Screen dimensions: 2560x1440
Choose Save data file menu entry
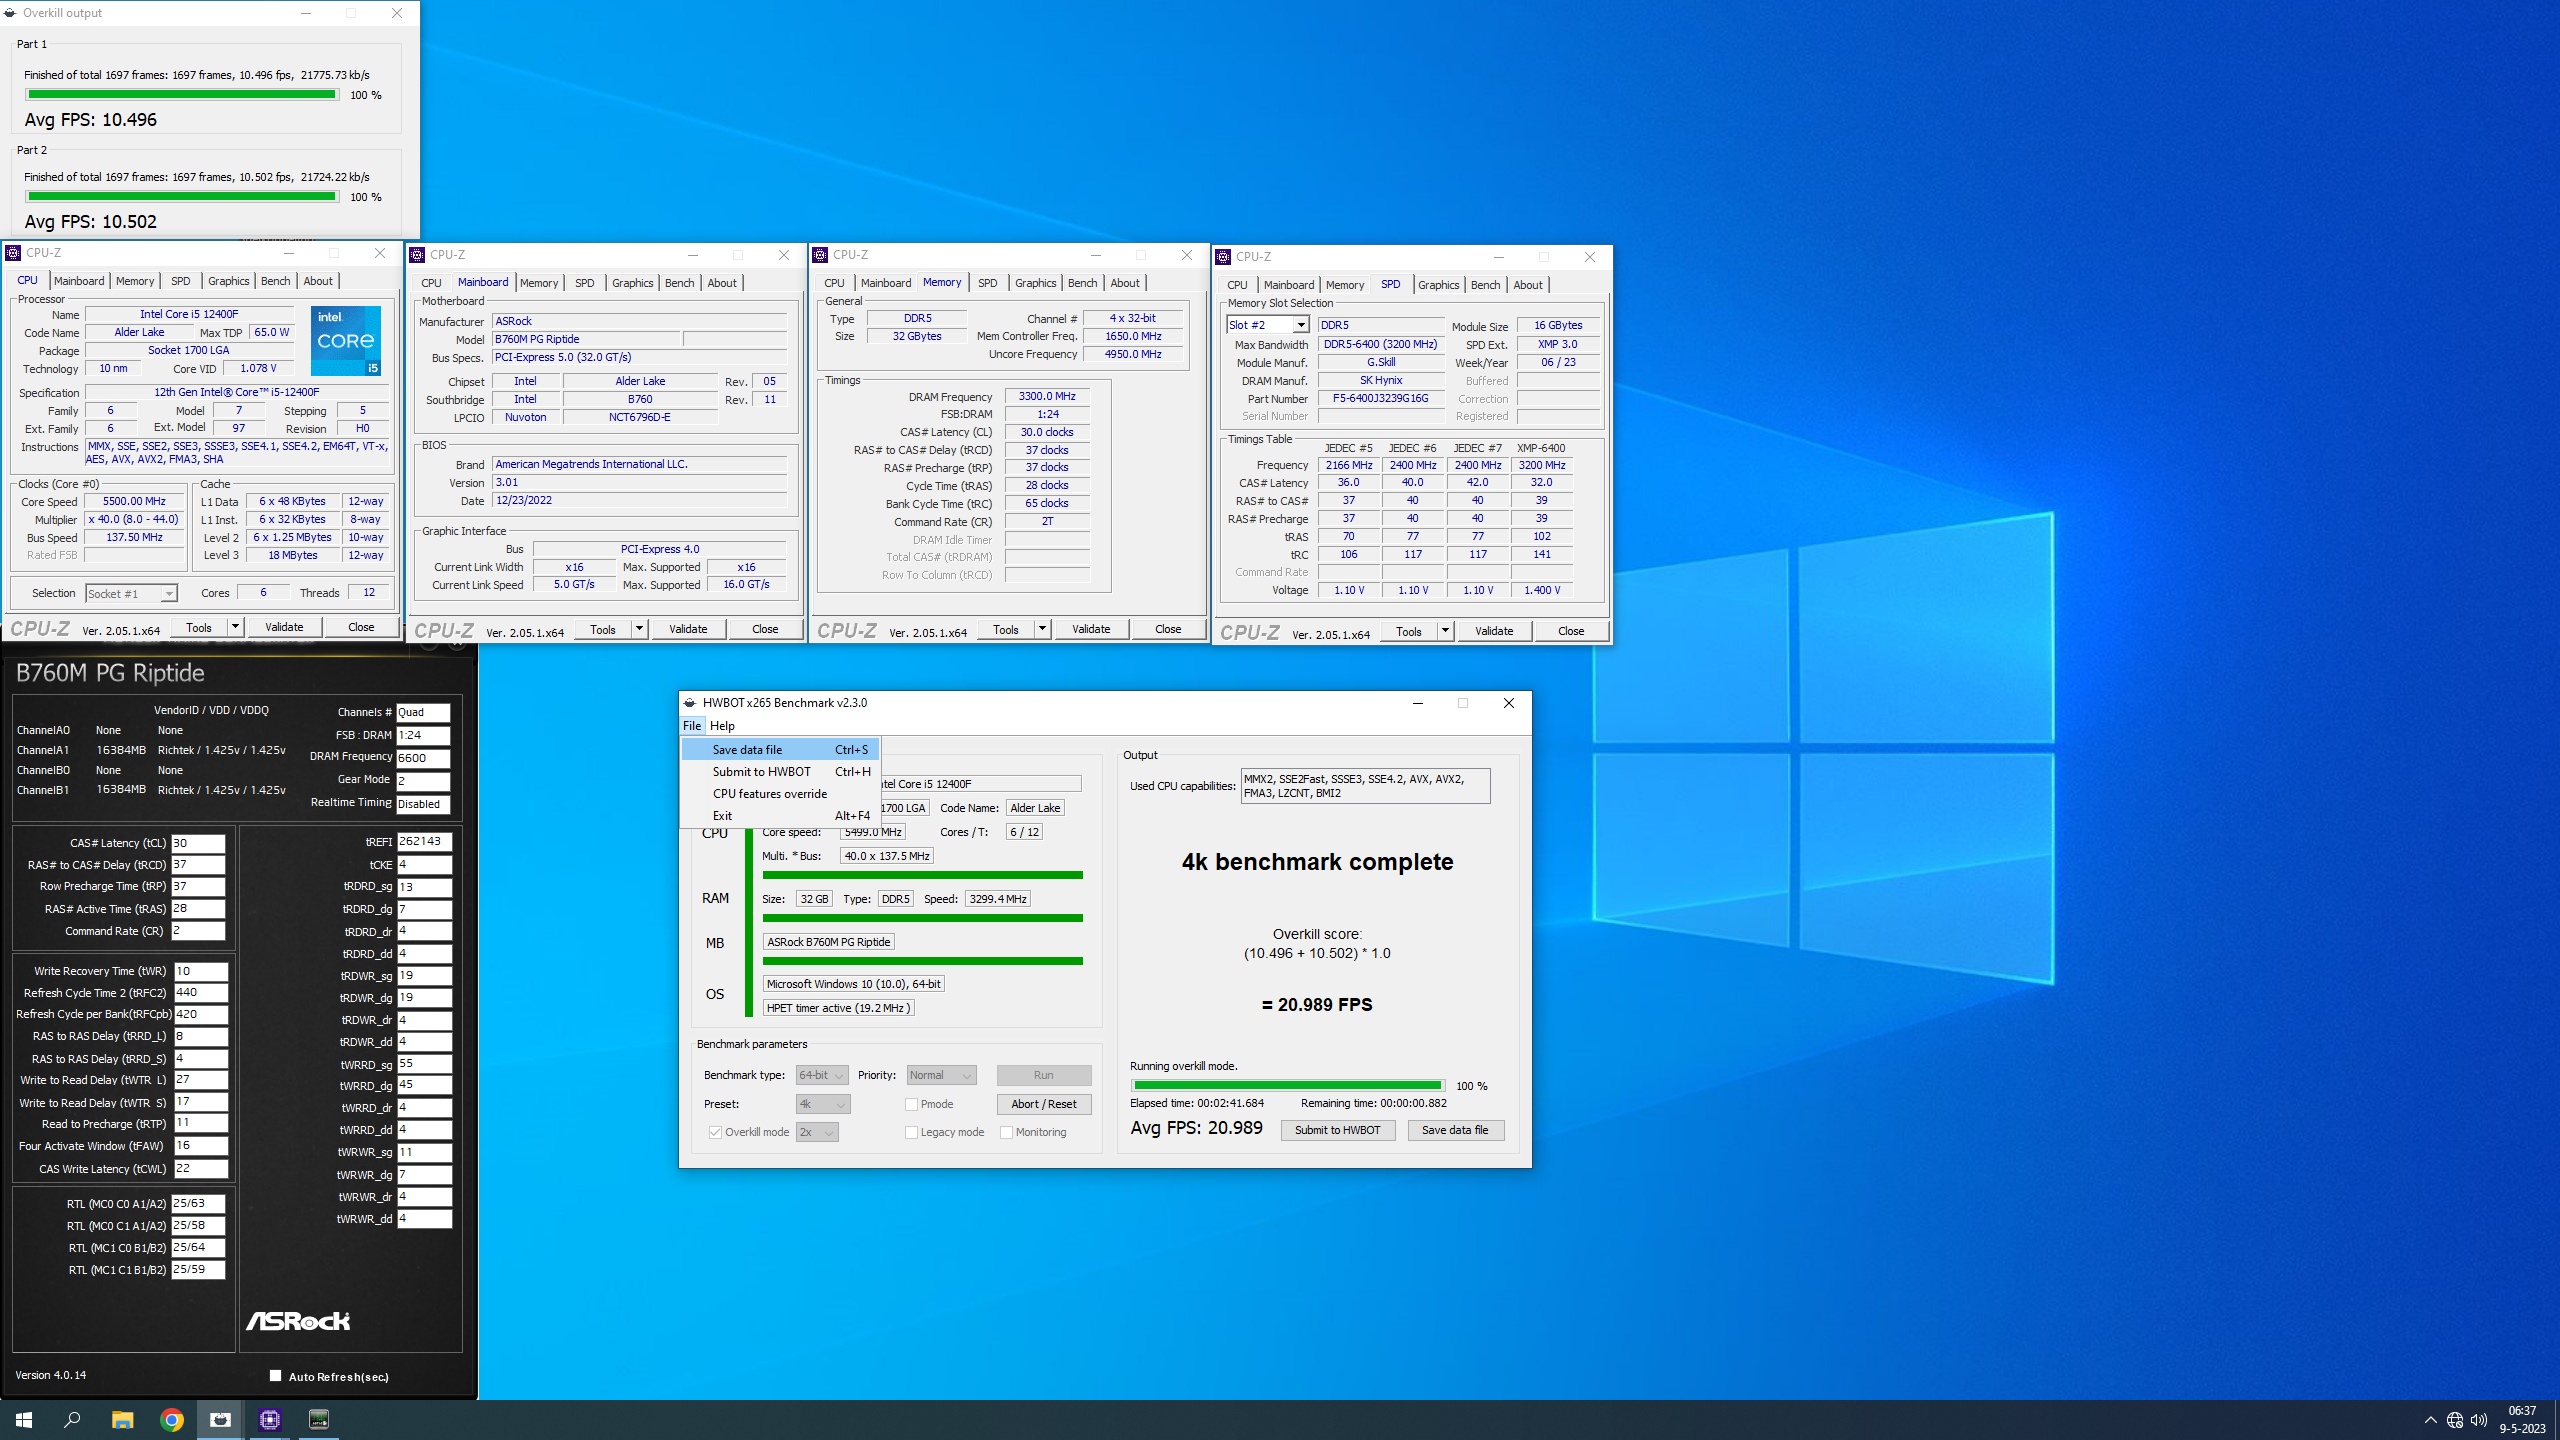pyautogui.click(x=780, y=750)
